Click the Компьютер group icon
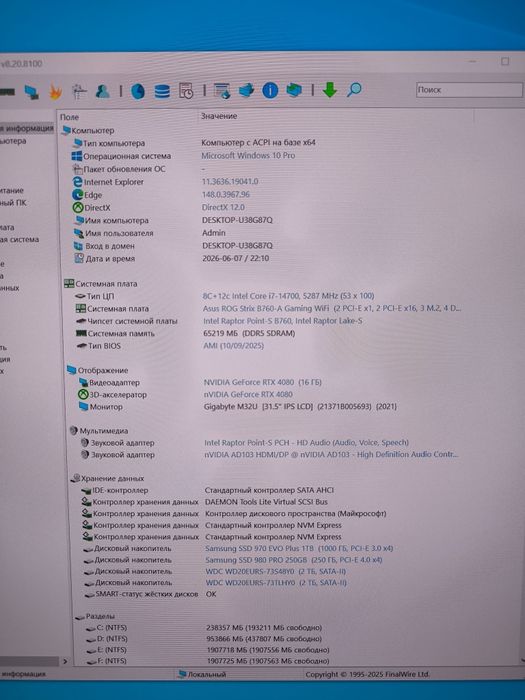 (66, 130)
